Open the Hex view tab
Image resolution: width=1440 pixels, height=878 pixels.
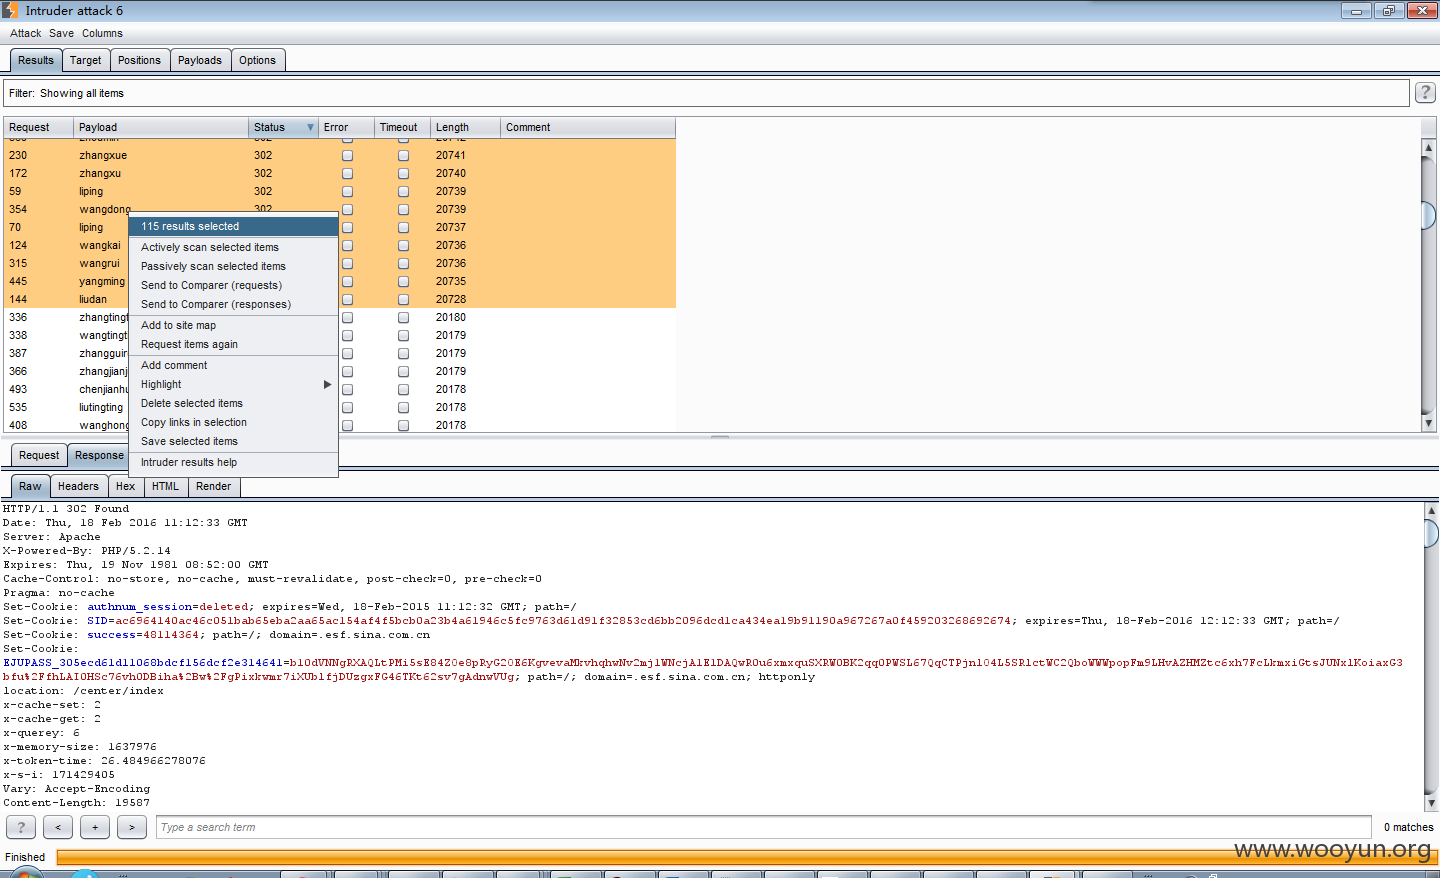pos(125,486)
